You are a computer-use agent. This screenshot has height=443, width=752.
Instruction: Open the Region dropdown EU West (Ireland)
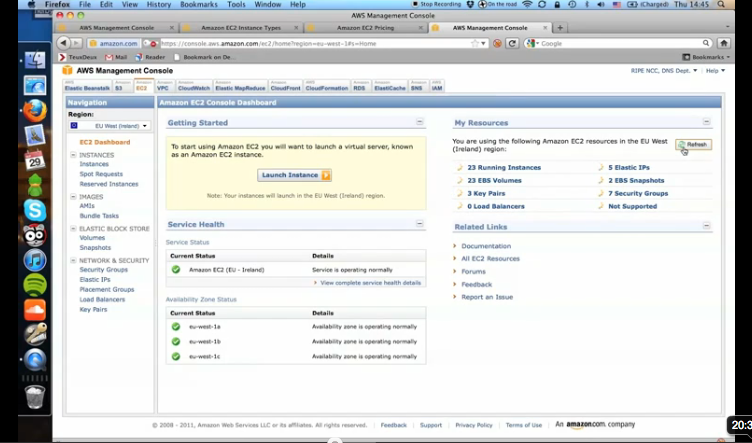109,126
